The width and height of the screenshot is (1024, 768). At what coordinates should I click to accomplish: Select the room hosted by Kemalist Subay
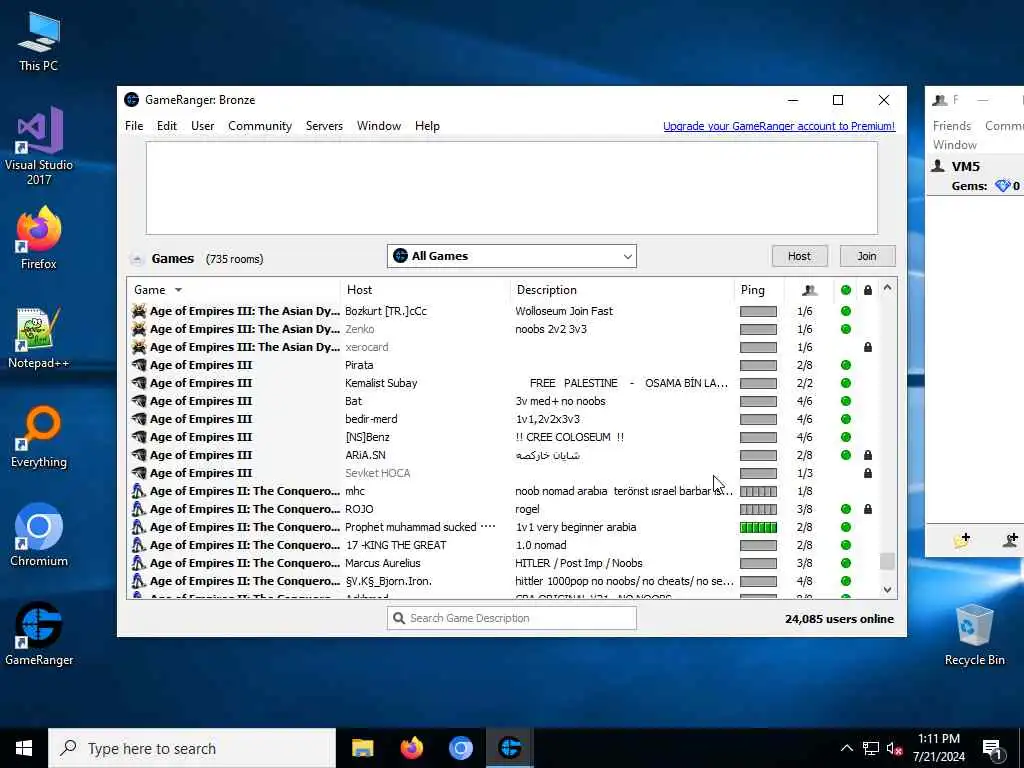coord(503,383)
